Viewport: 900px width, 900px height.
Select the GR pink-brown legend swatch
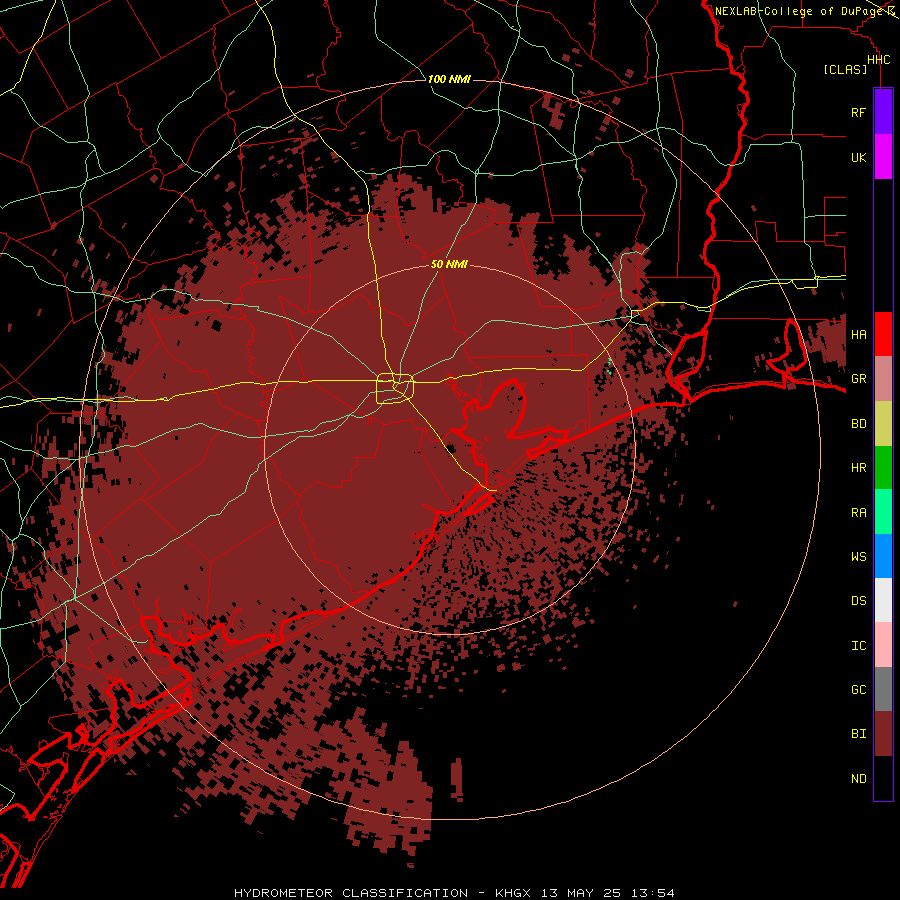pyautogui.click(x=883, y=379)
